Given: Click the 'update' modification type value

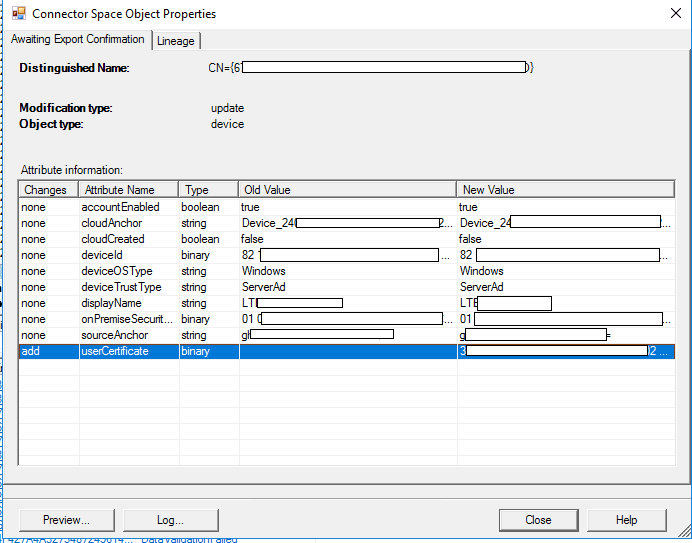Looking at the screenshot, I should [x=227, y=108].
